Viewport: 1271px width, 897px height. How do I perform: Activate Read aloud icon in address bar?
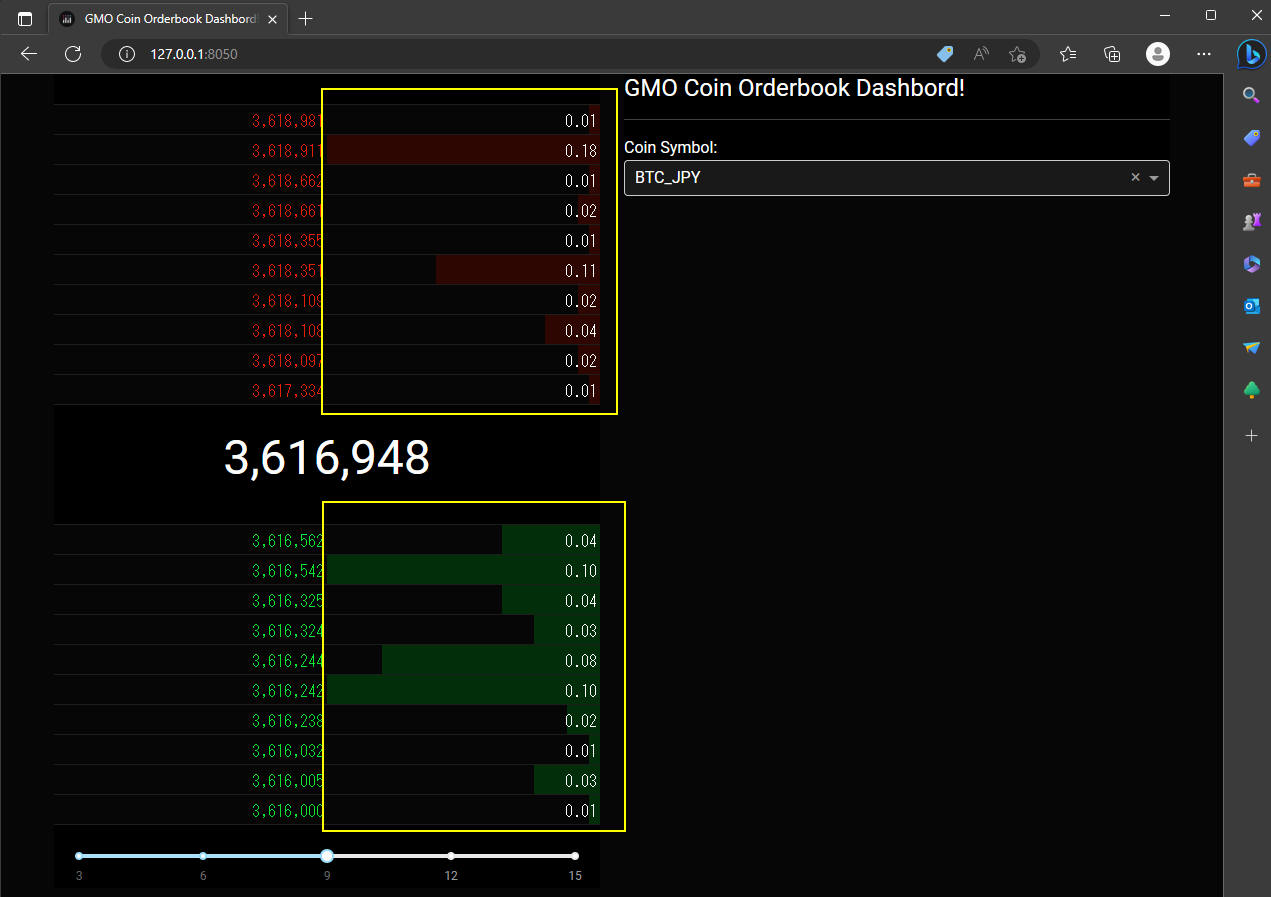[x=981, y=54]
